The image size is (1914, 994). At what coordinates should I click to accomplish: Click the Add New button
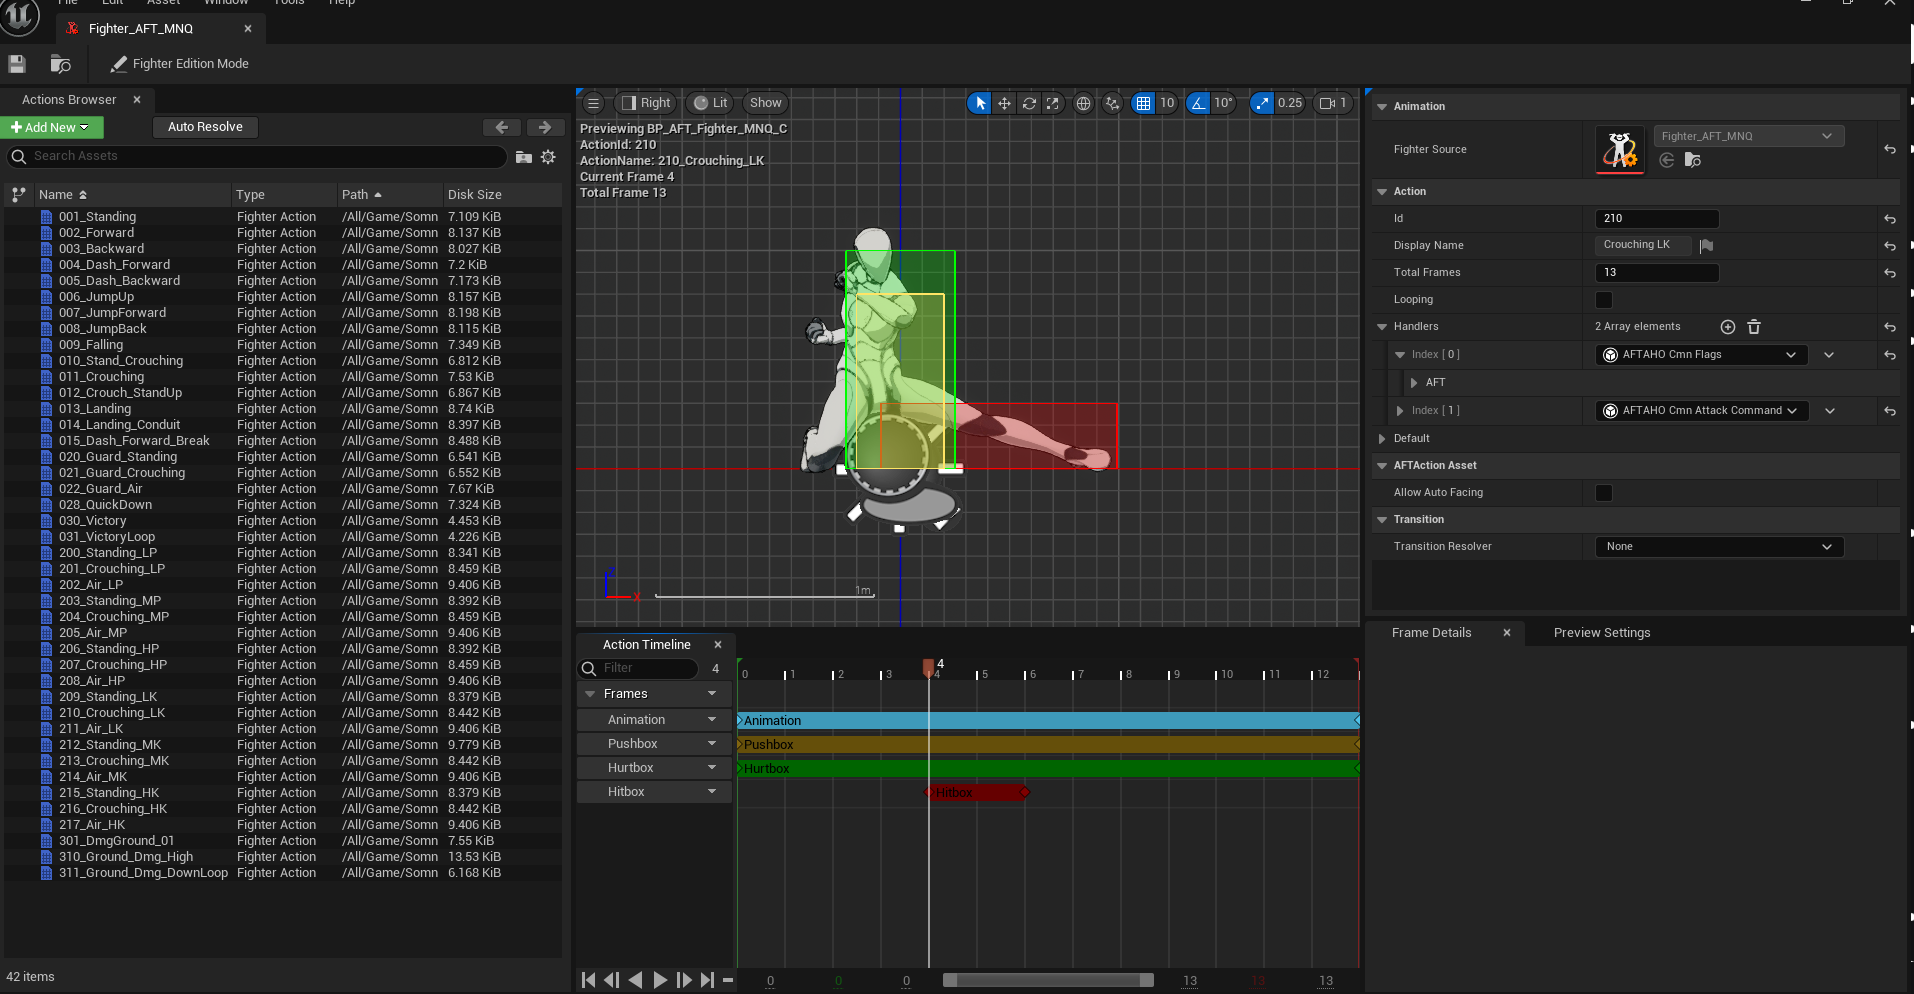pyautogui.click(x=50, y=127)
